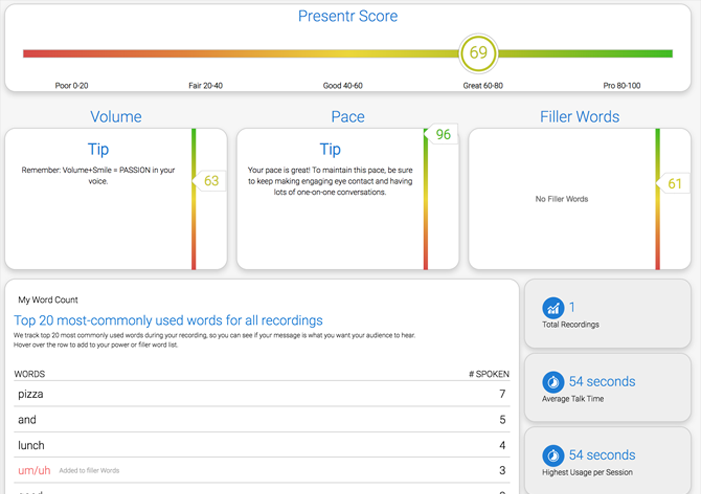Select the Volume heading
701x494 pixels.
pyautogui.click(x=116, y=117)
